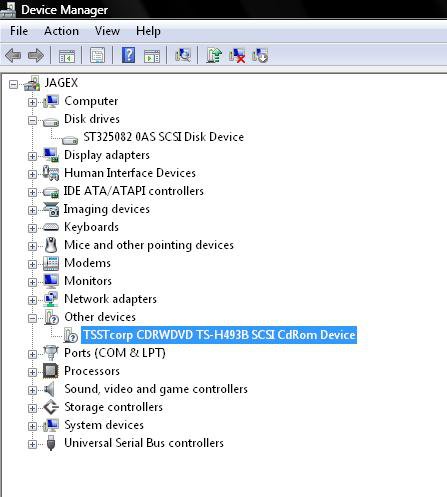Collapse the JAGEX root node
Image resolution: width=447 pixels, height=497 pixels.
click(13, 85)
